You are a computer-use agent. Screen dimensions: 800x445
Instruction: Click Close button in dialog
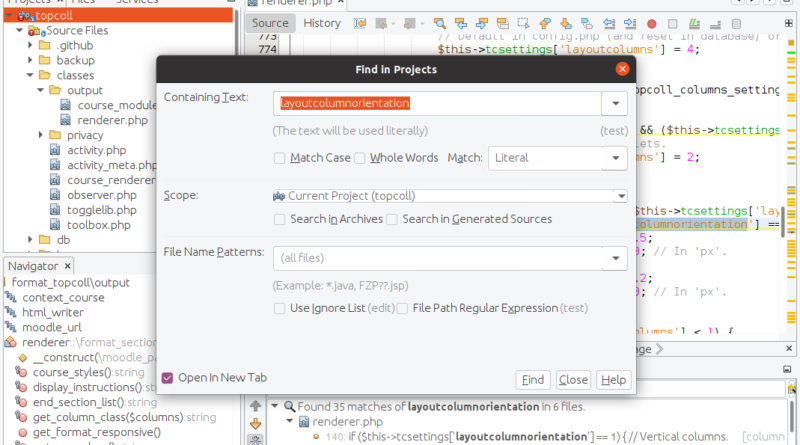click(x=573, y=380)
